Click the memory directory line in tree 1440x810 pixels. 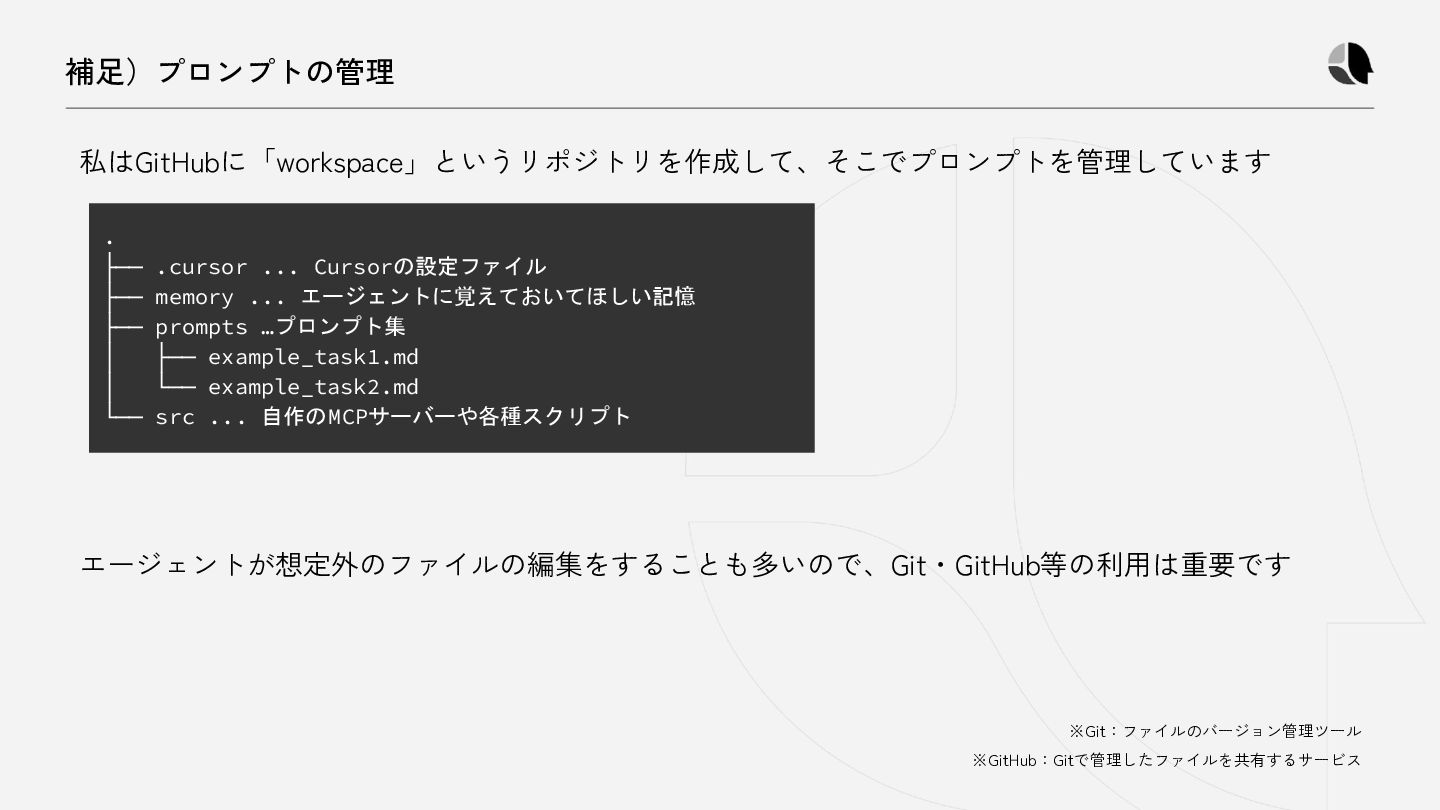click(x=400, y=297)
